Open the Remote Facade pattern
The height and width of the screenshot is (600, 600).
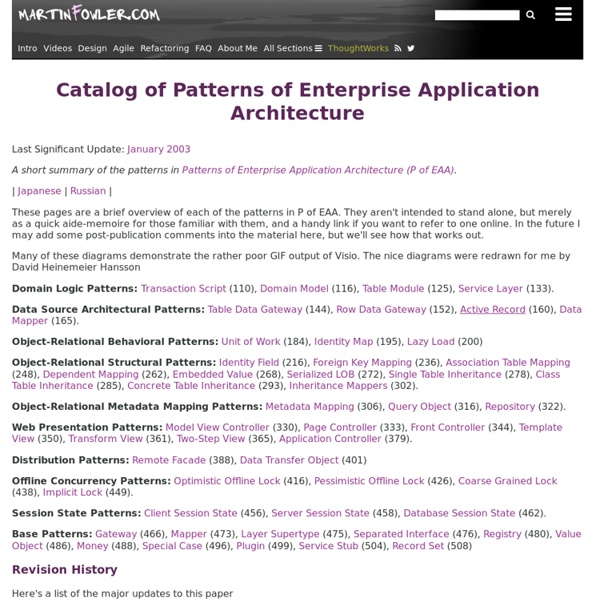coord(169,460)
